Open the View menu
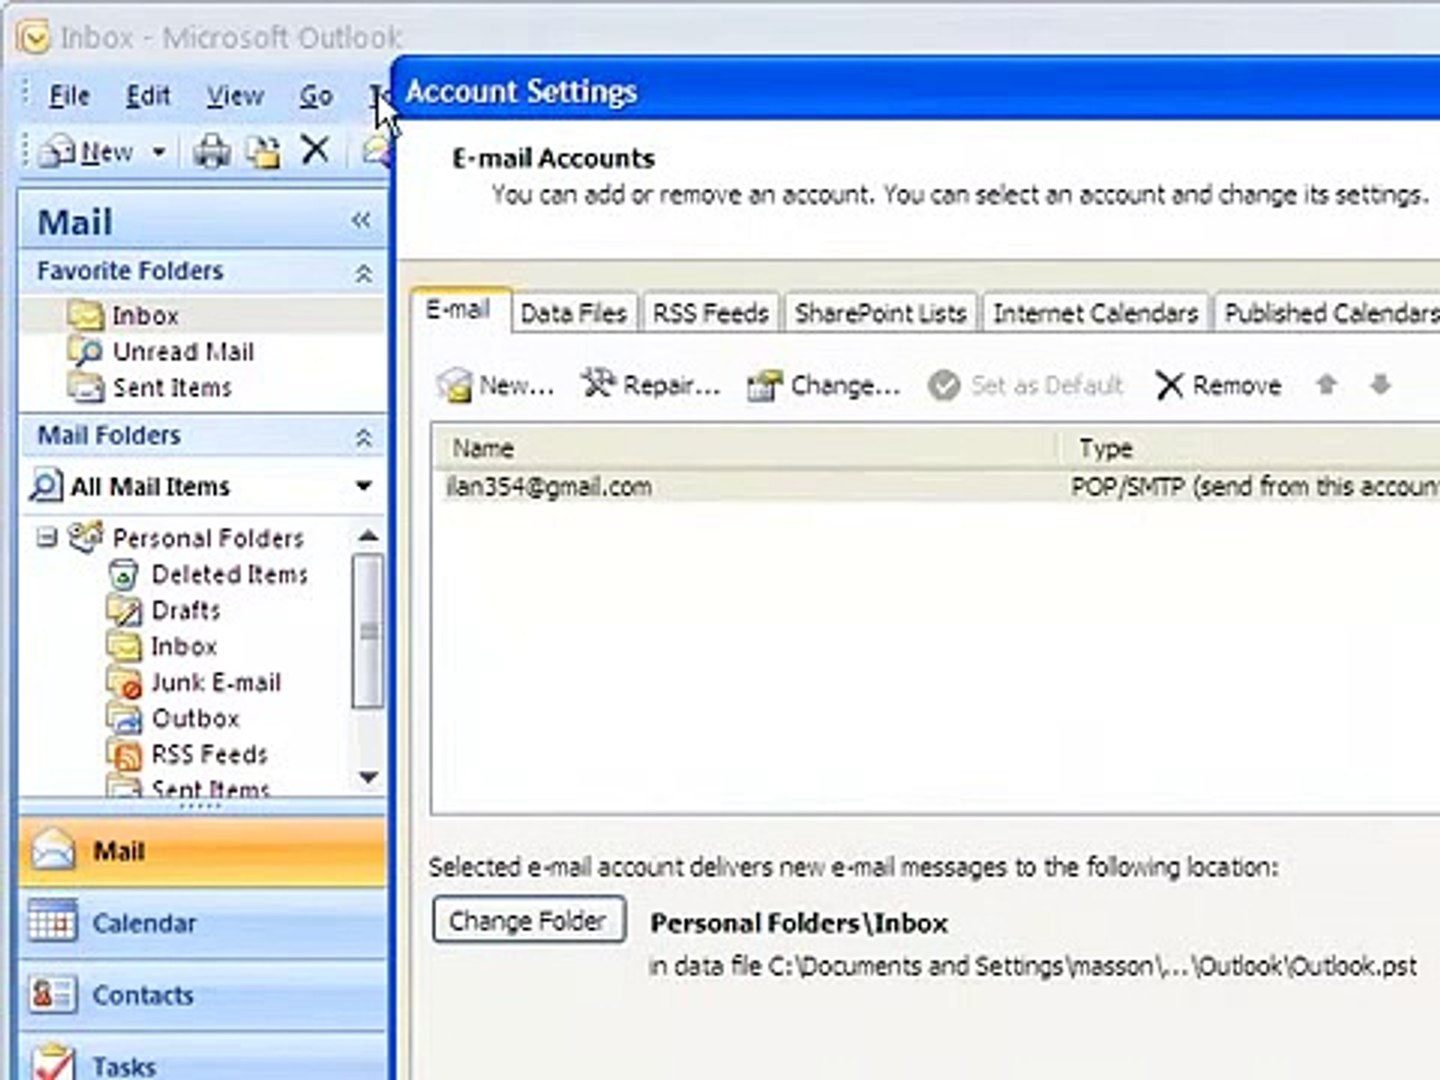Screen dimensions: 1440x1080 click(x=235, y=96)
